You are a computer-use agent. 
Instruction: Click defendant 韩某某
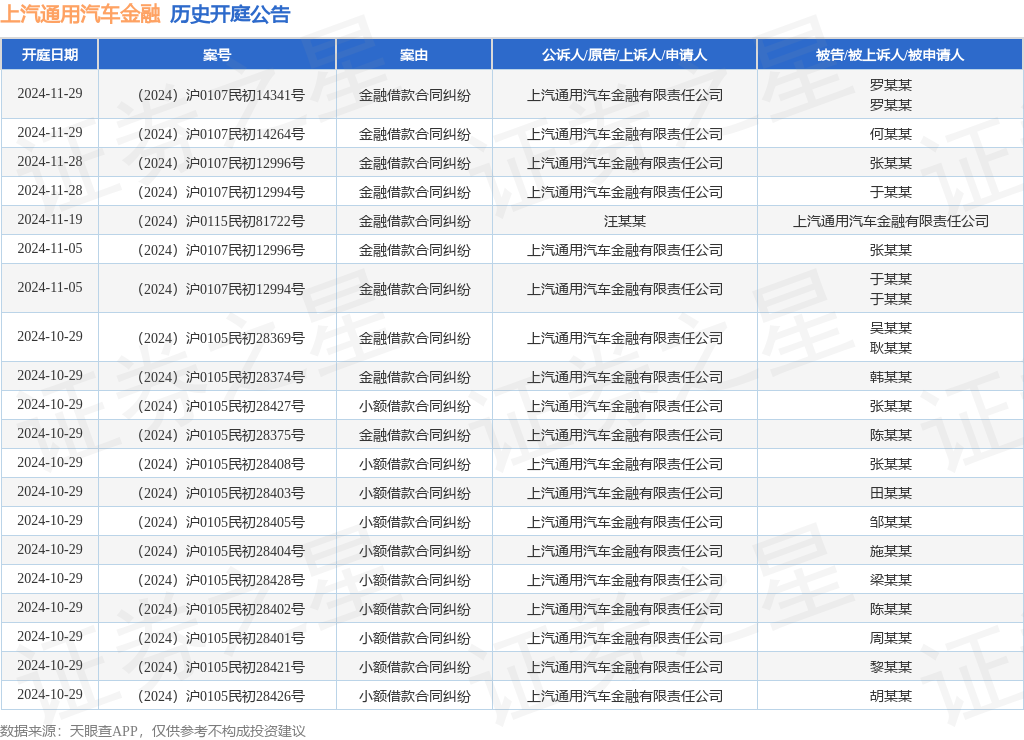pyautogui.click(x=890, y=378)
